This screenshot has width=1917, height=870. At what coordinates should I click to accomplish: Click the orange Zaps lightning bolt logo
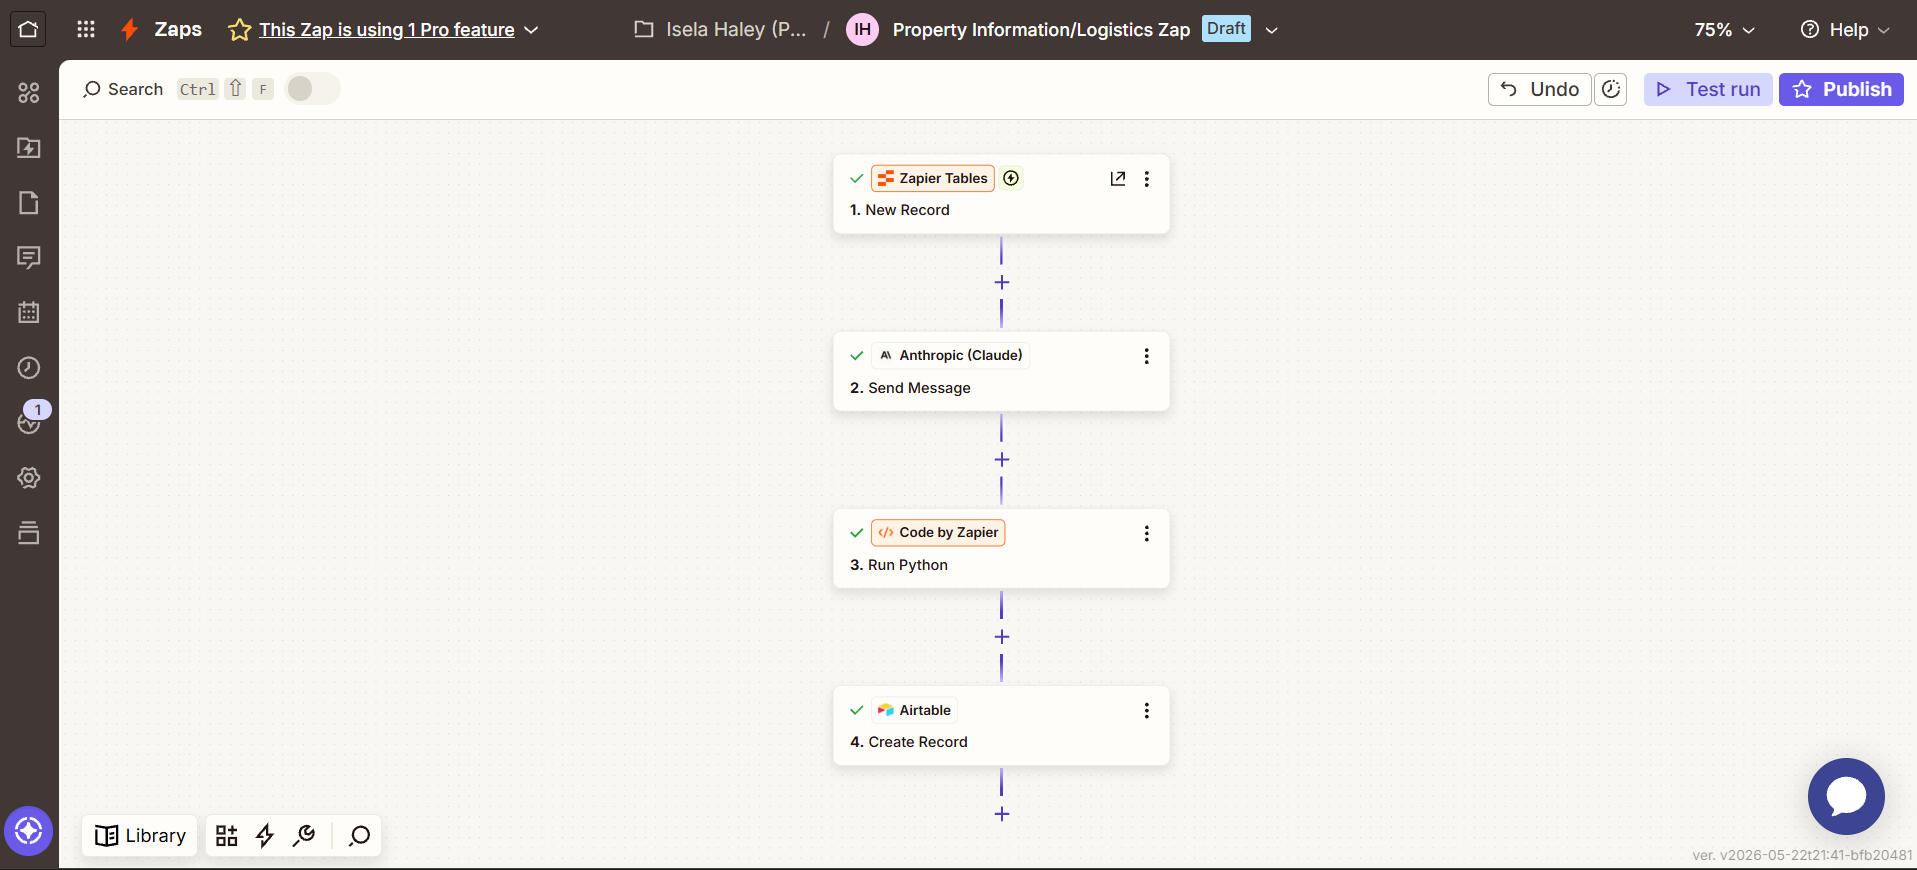pos(129,30)
